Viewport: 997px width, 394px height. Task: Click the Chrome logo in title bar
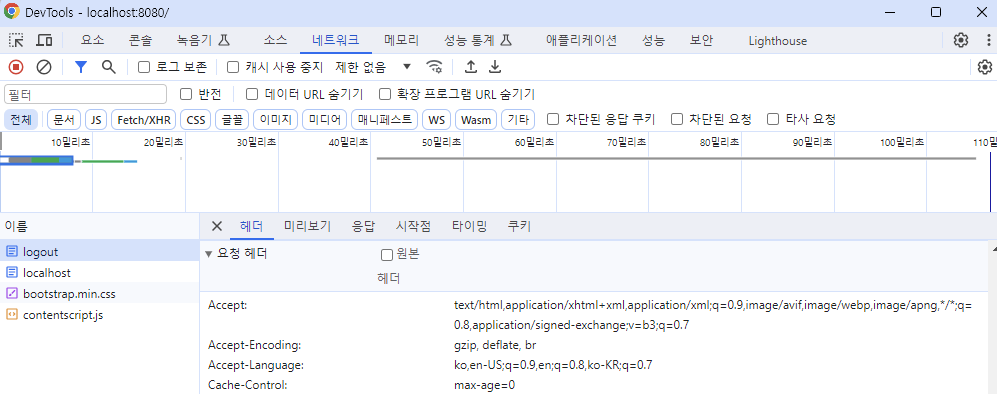coord(11,12)
